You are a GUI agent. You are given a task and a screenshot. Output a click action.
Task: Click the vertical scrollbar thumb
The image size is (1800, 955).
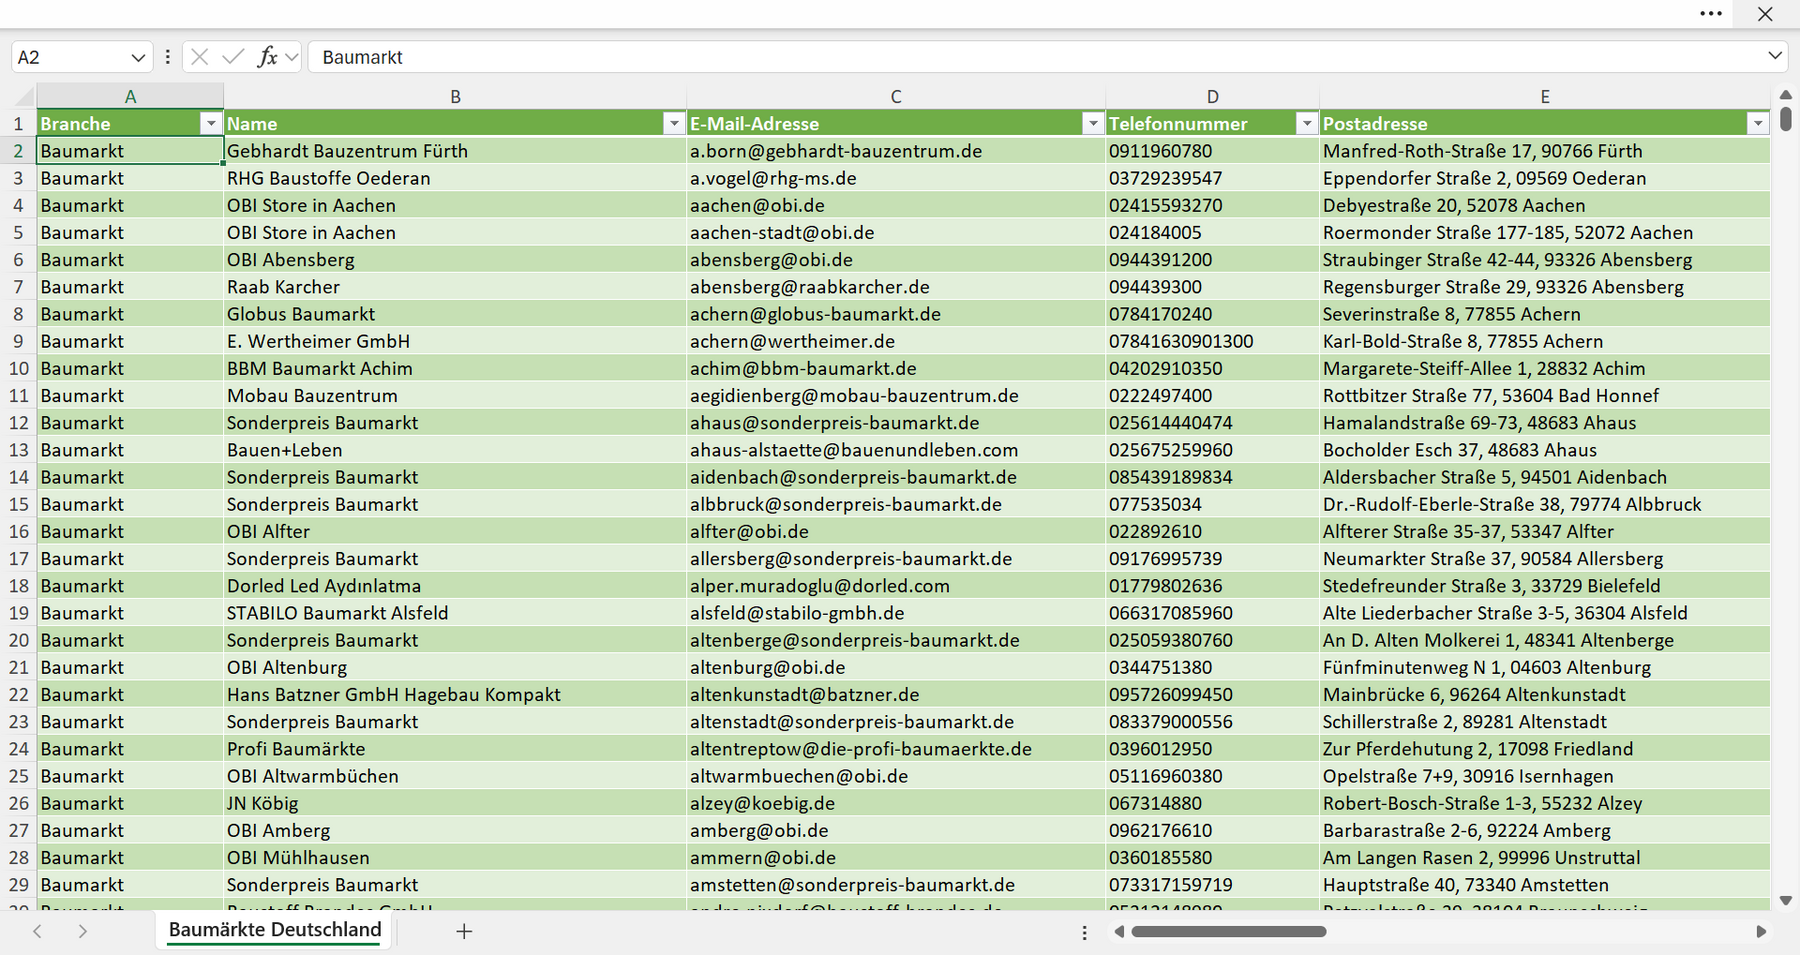tap(1786, 120)
